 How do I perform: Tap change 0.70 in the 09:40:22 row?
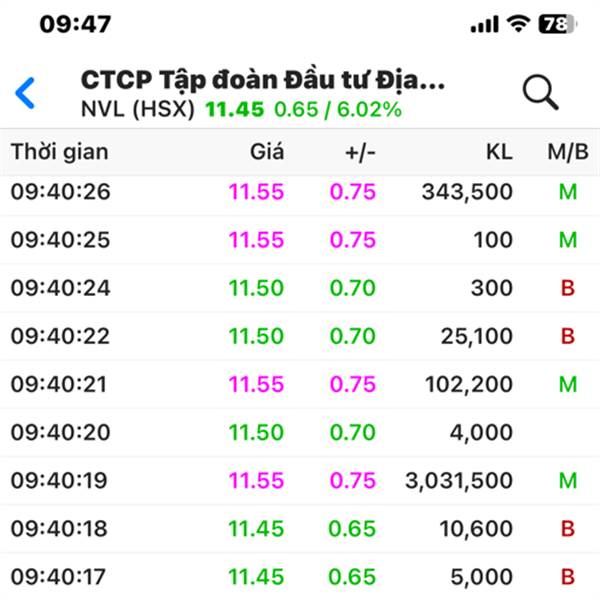(353, 336)
